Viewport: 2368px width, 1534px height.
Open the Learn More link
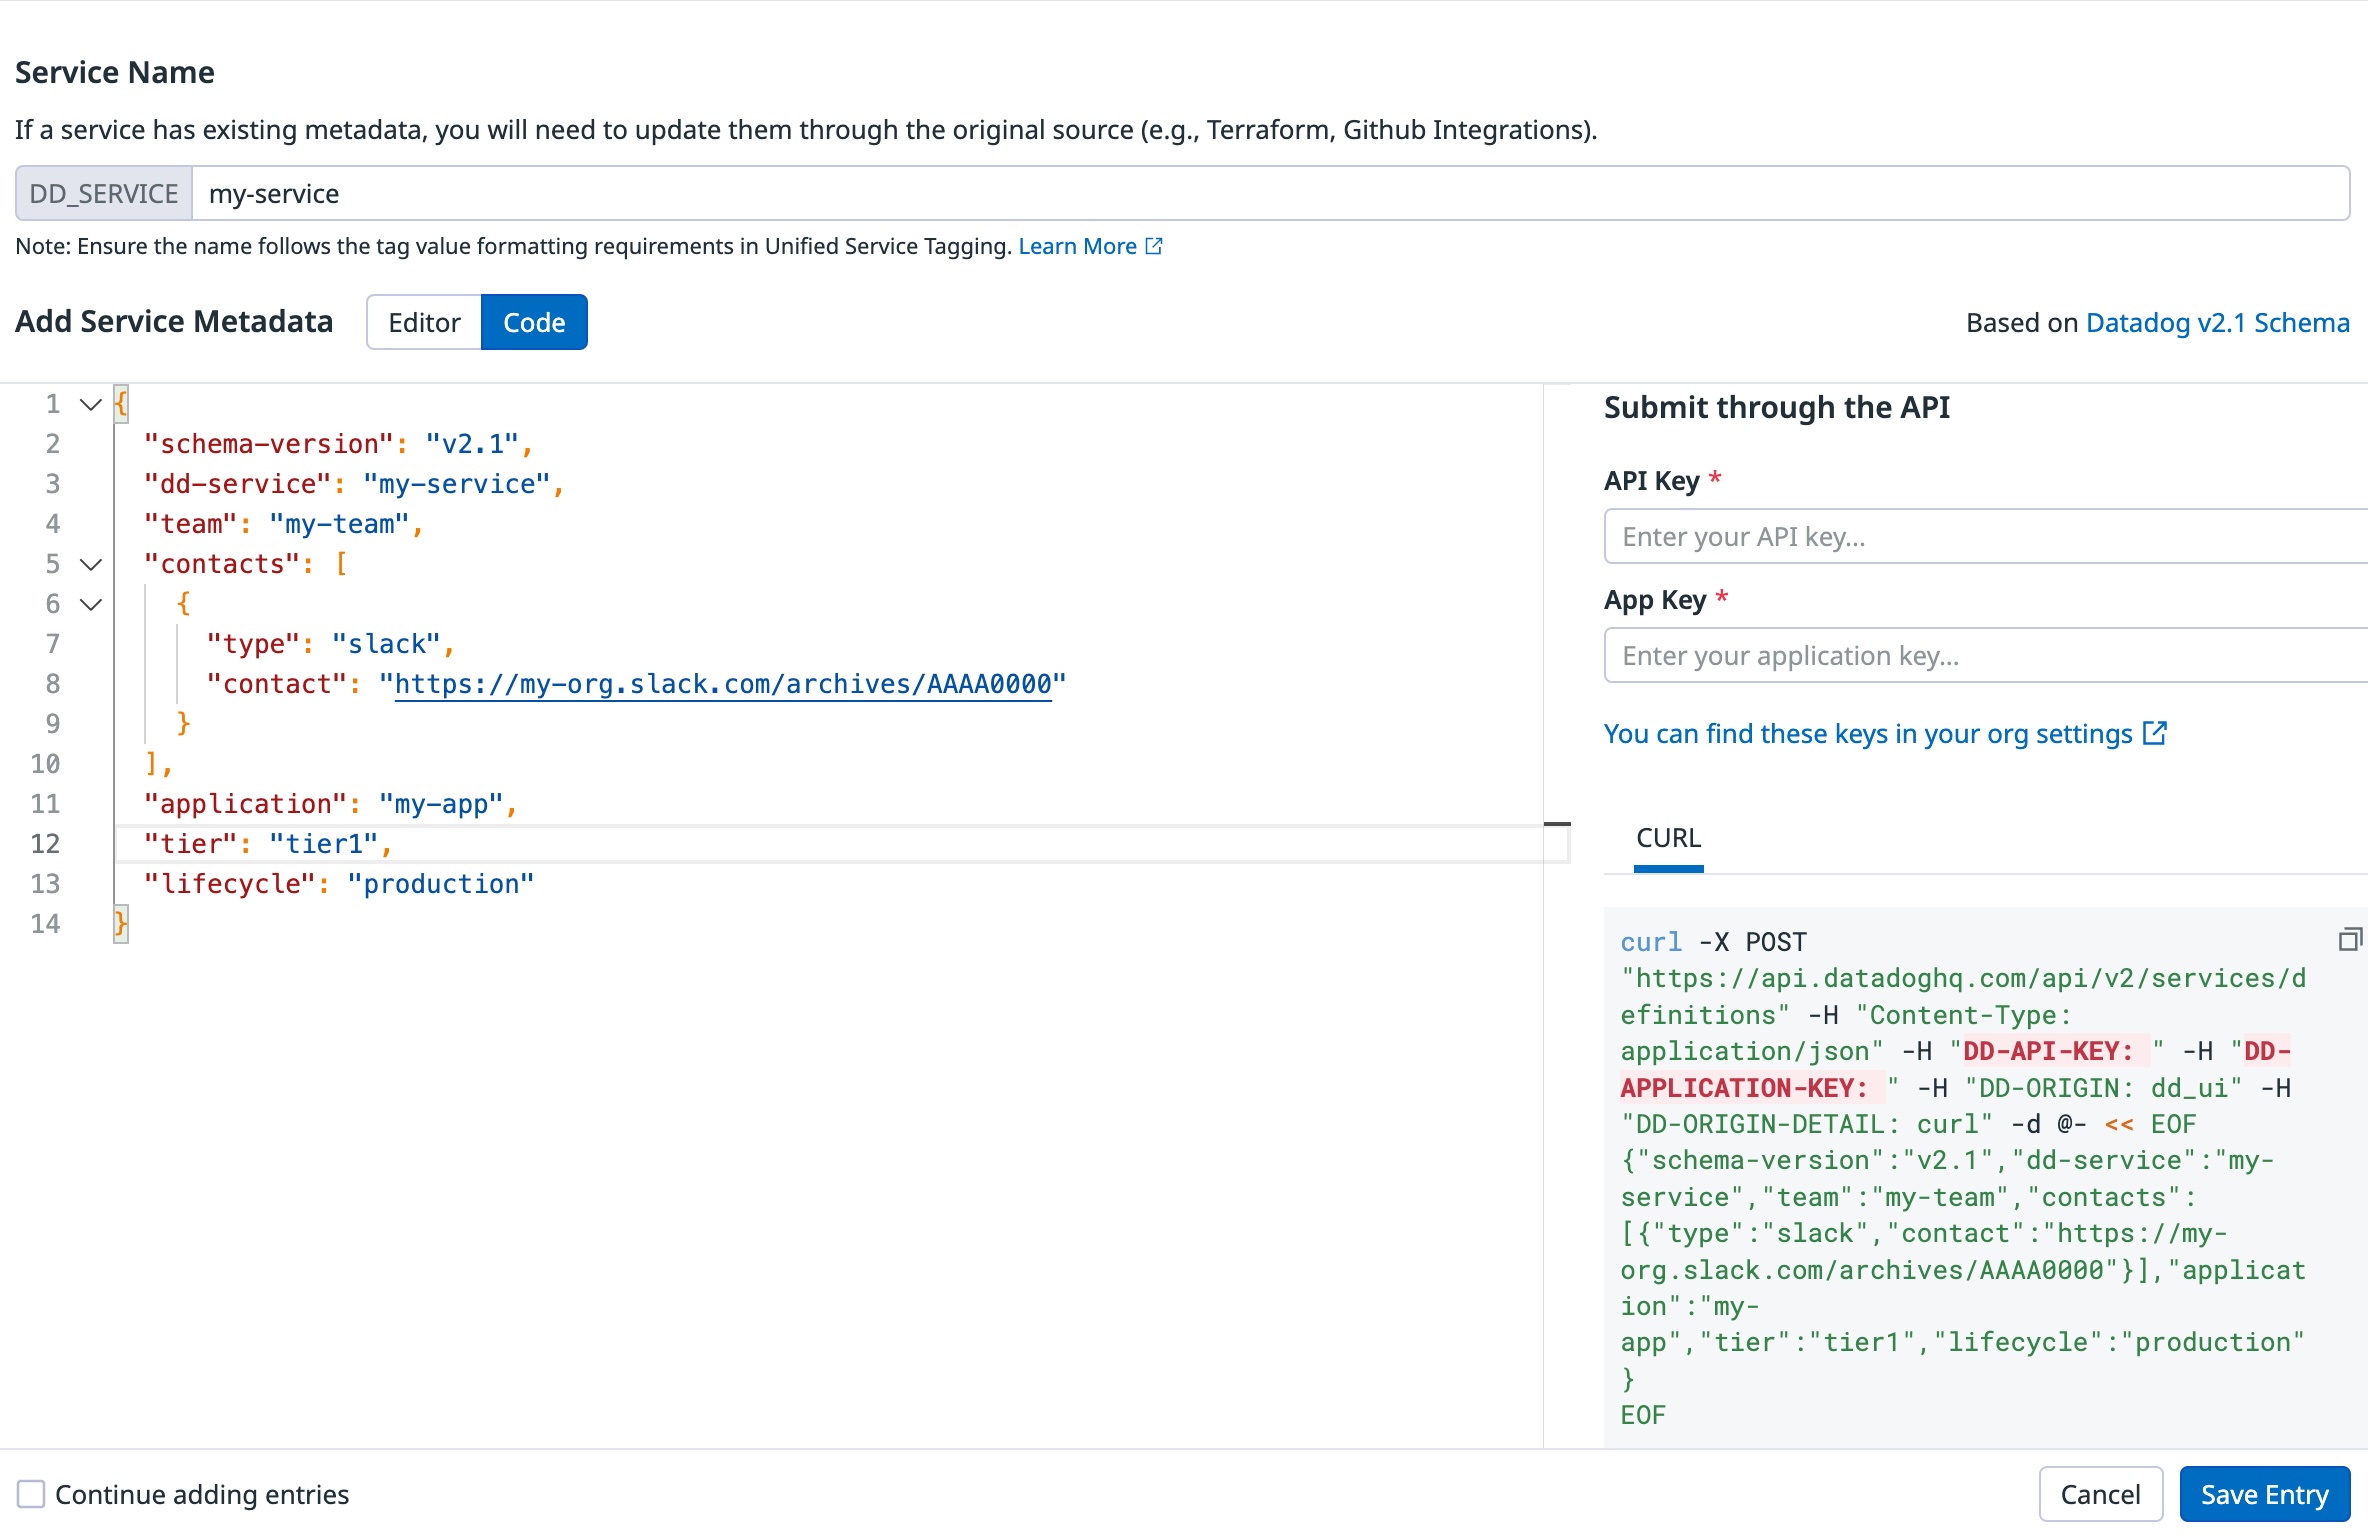1077,246
